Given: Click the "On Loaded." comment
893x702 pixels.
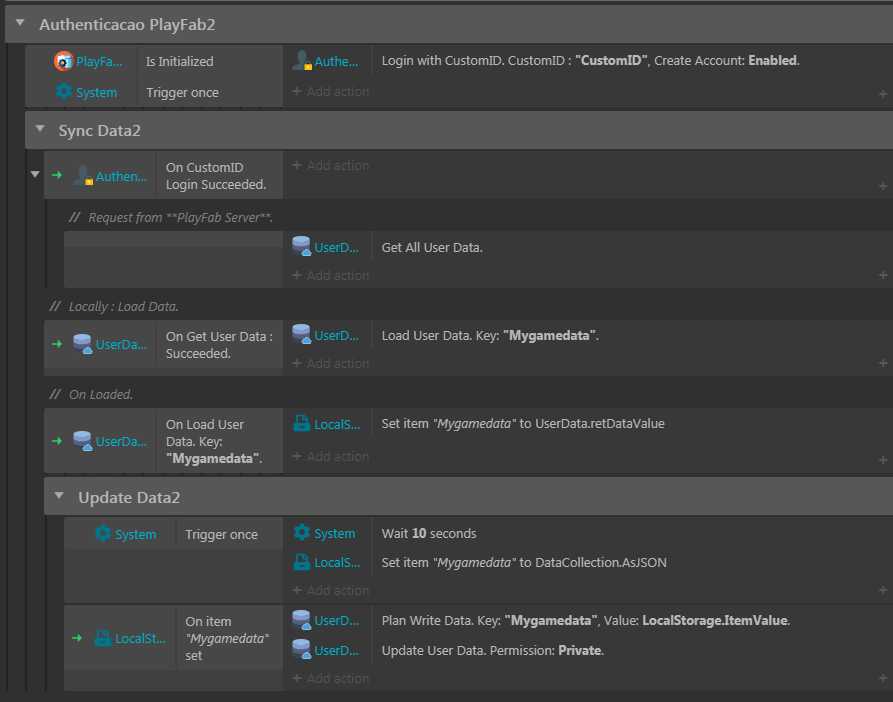Looking at the screenshot, I should coord(91,394).
